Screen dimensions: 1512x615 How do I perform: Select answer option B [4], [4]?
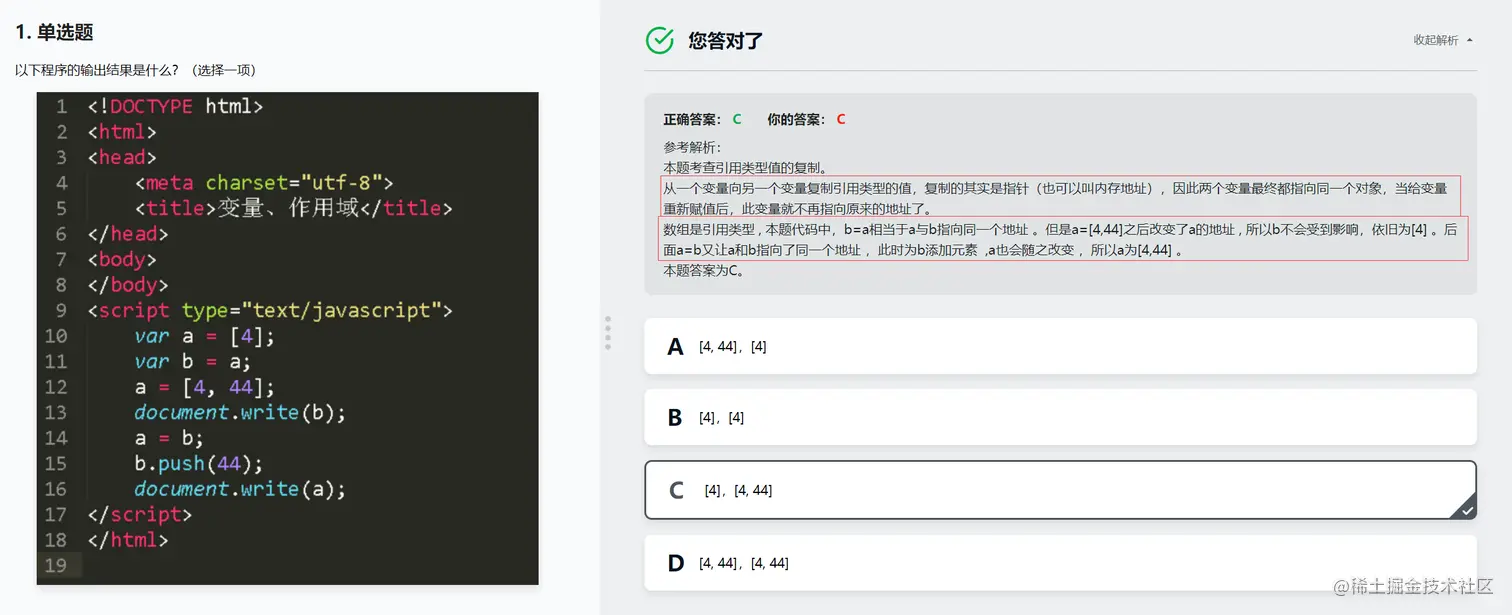[1060, 417]
